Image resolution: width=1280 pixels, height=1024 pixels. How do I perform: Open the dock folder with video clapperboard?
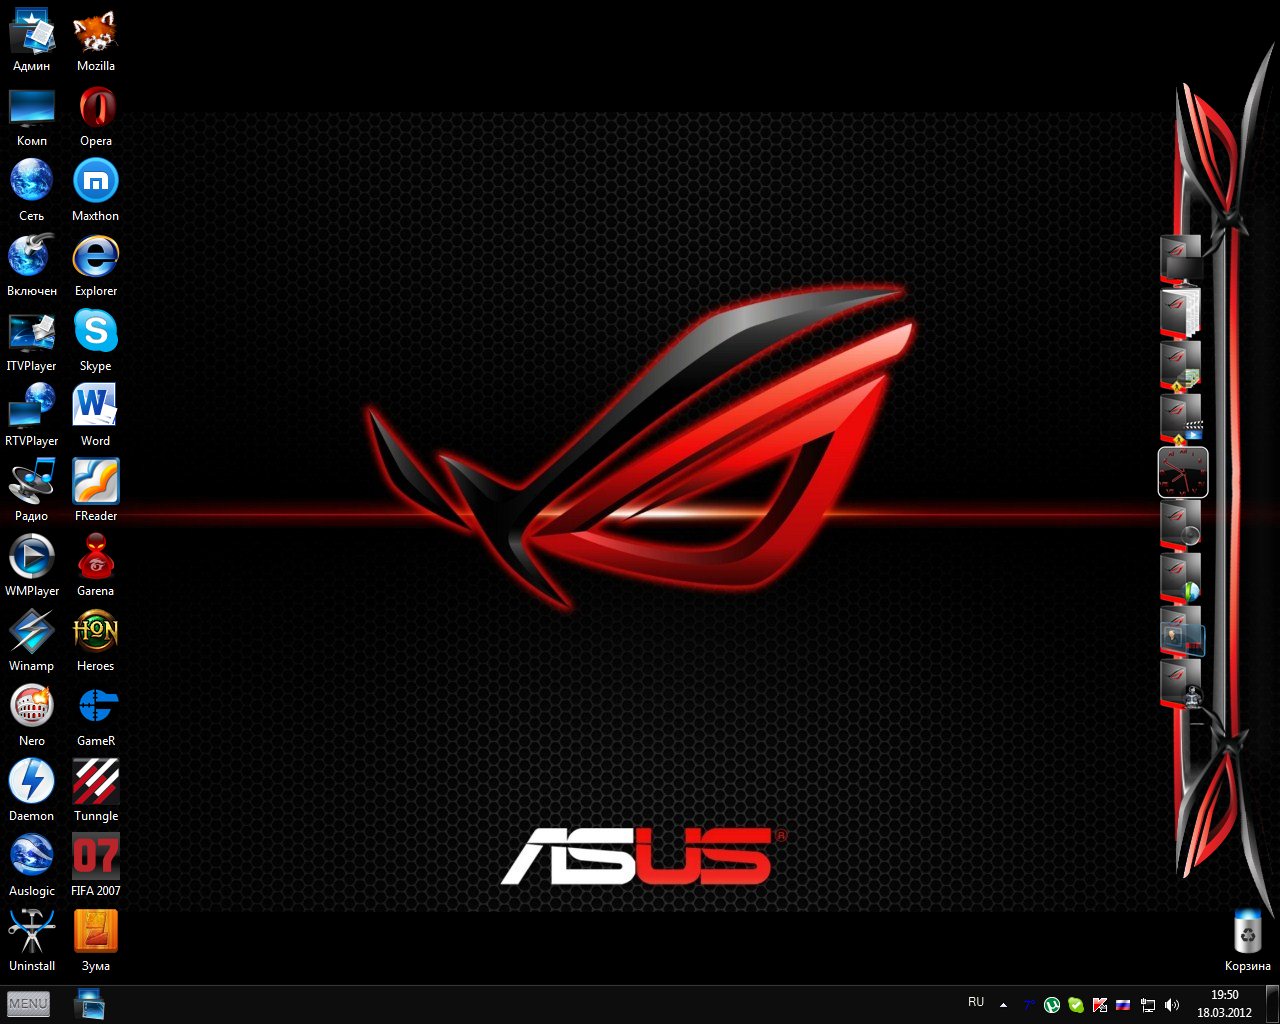[x=1181, y=418]
